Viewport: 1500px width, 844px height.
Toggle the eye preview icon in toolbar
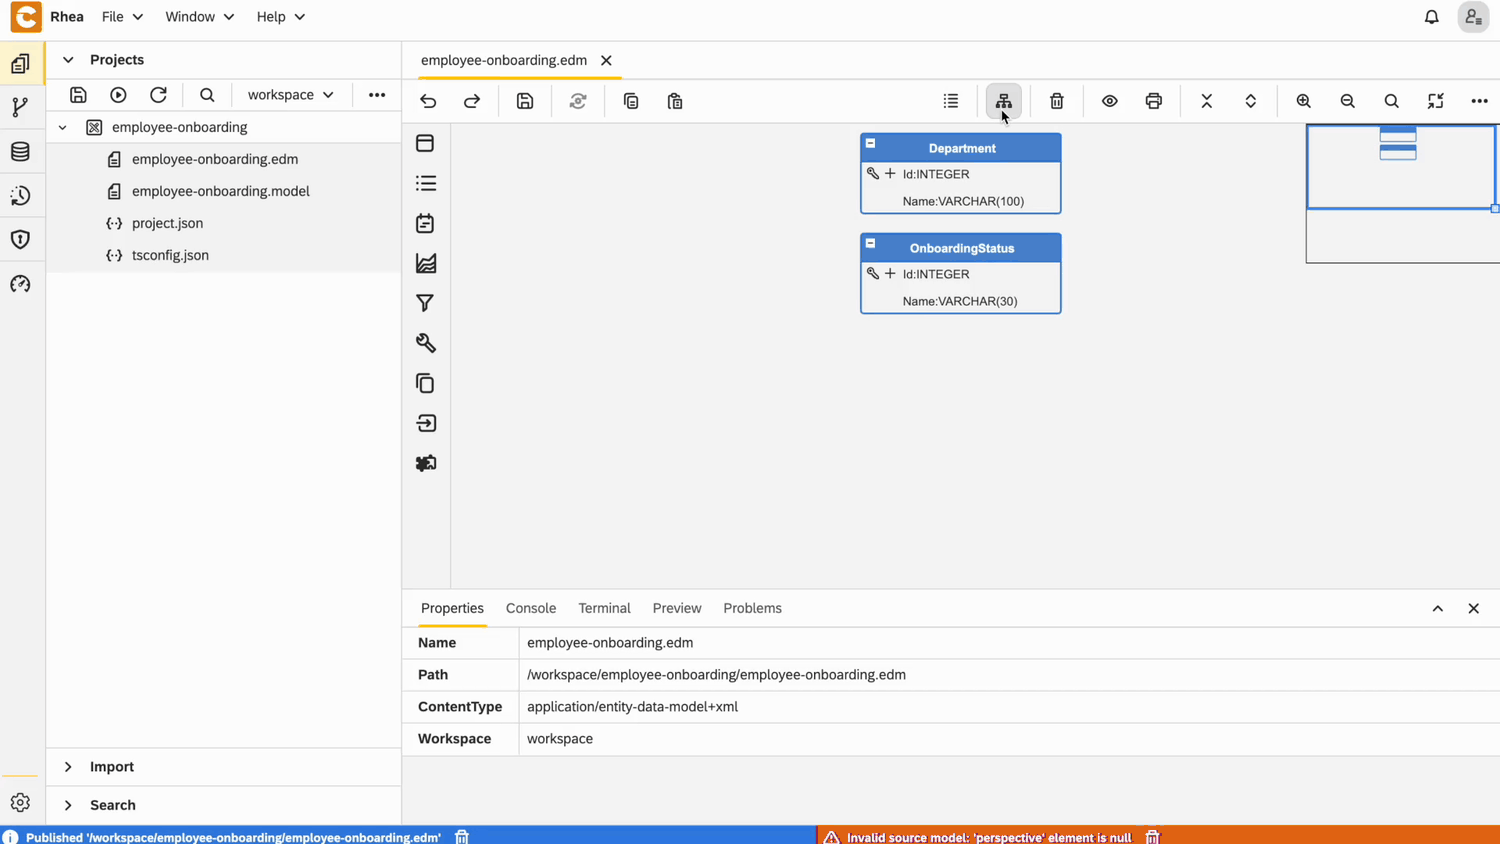click(1109, 101)
